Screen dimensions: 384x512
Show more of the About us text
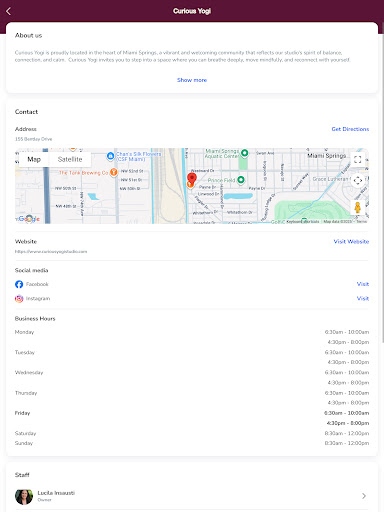[x=192, y=80]
